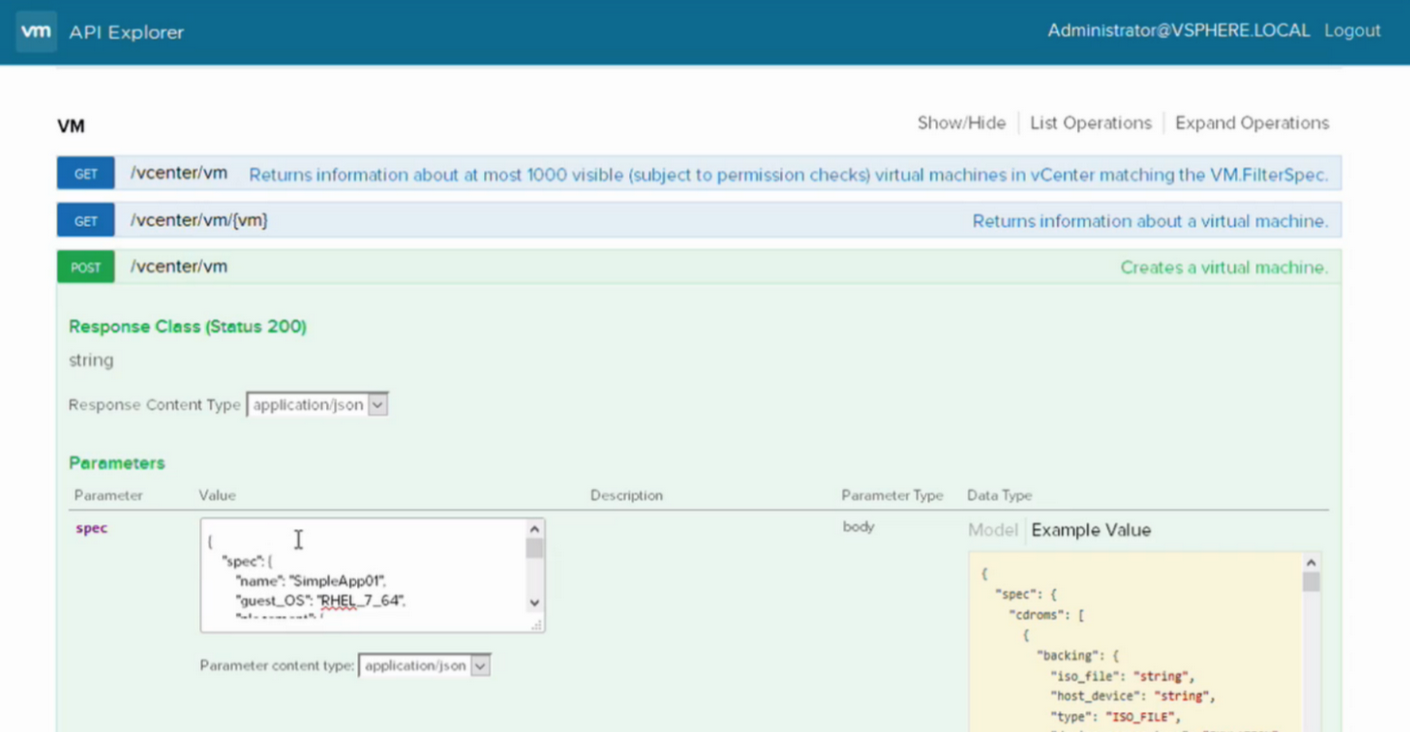Click the "cdroms" key in example

click(1038, 615)
